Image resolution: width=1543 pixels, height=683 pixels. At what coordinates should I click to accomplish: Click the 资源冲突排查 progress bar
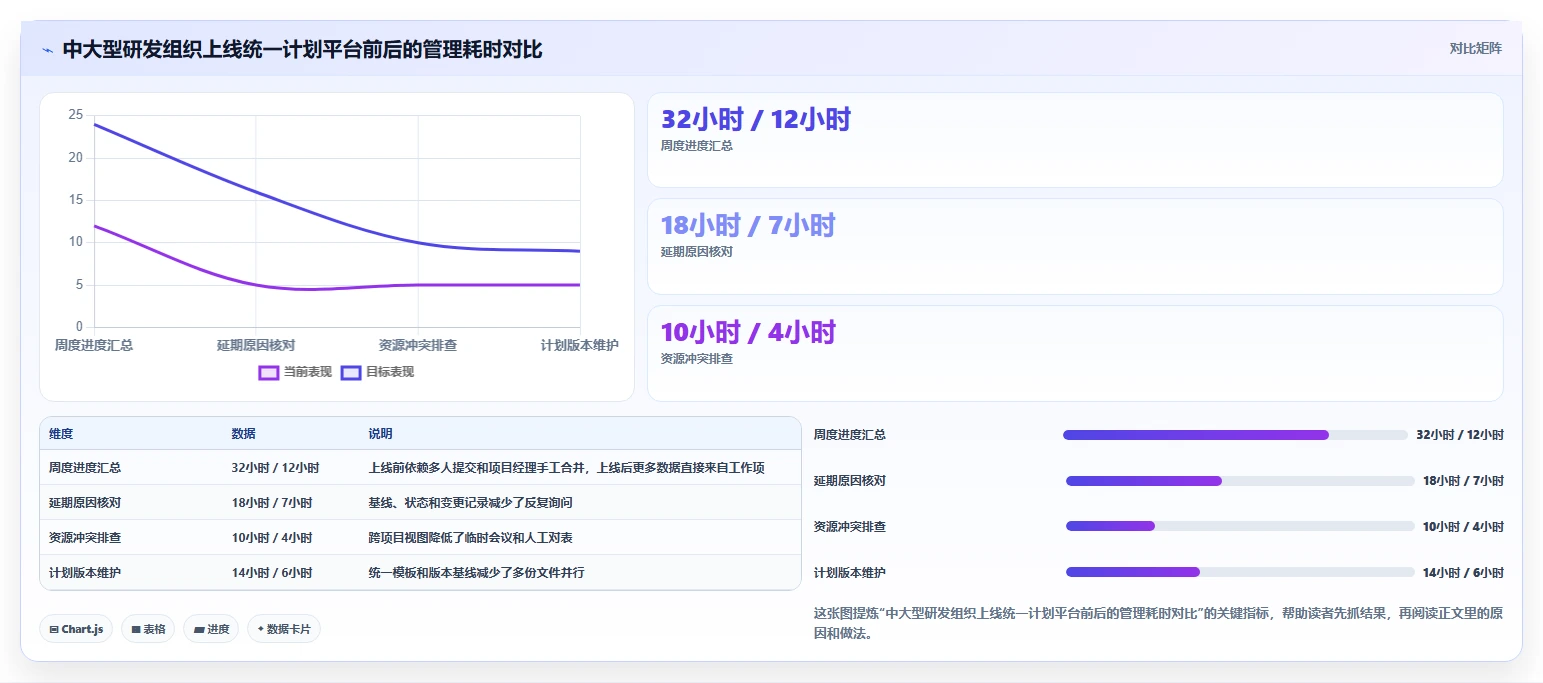(1240, 526)
